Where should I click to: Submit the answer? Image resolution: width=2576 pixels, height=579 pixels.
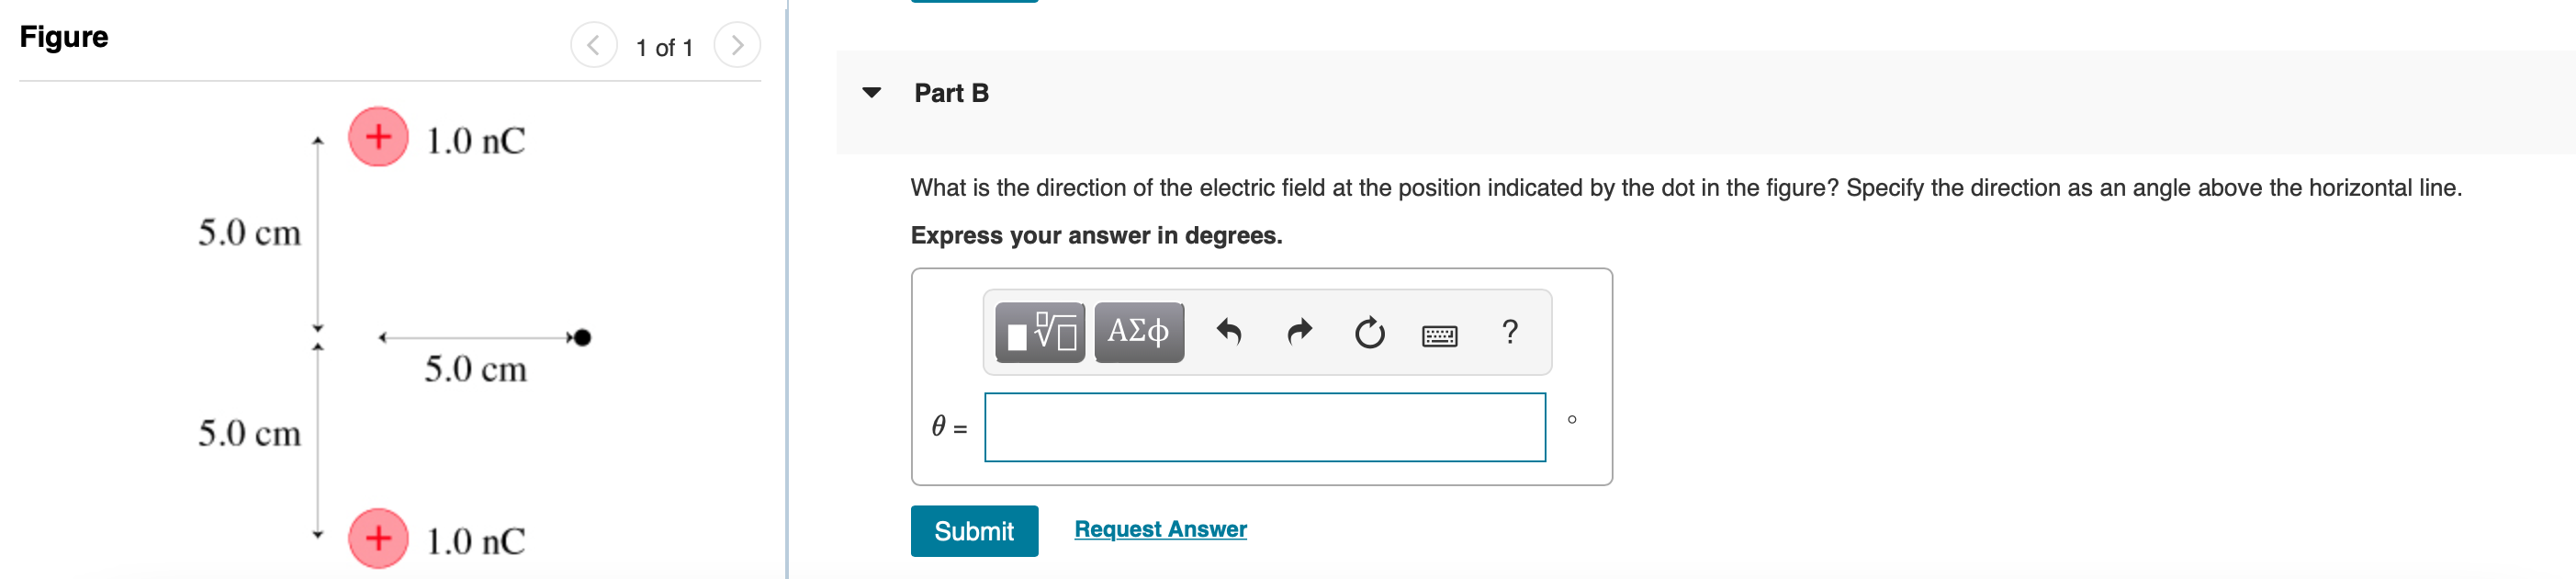974,531
